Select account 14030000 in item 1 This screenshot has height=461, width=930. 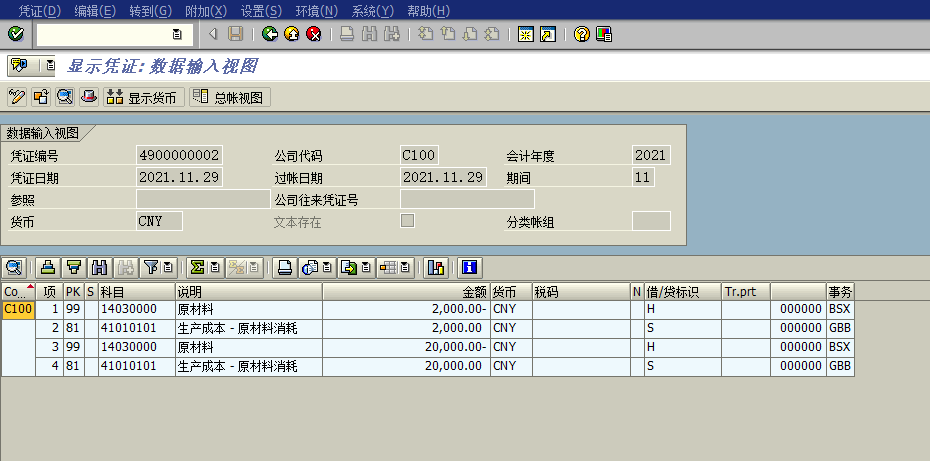[x=136, y=309]
